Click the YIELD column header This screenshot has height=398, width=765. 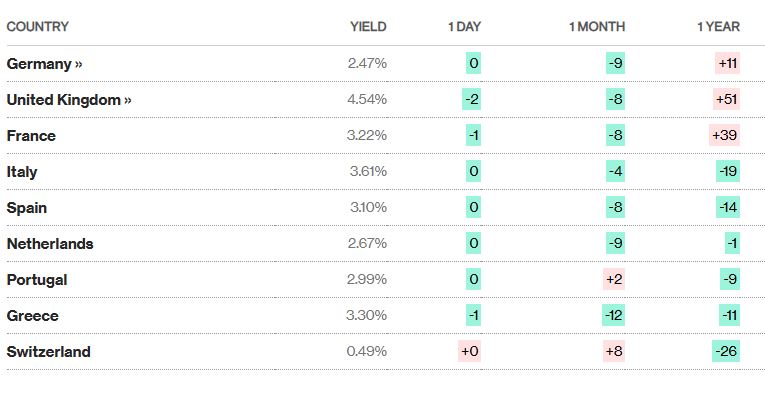point(368,26)
